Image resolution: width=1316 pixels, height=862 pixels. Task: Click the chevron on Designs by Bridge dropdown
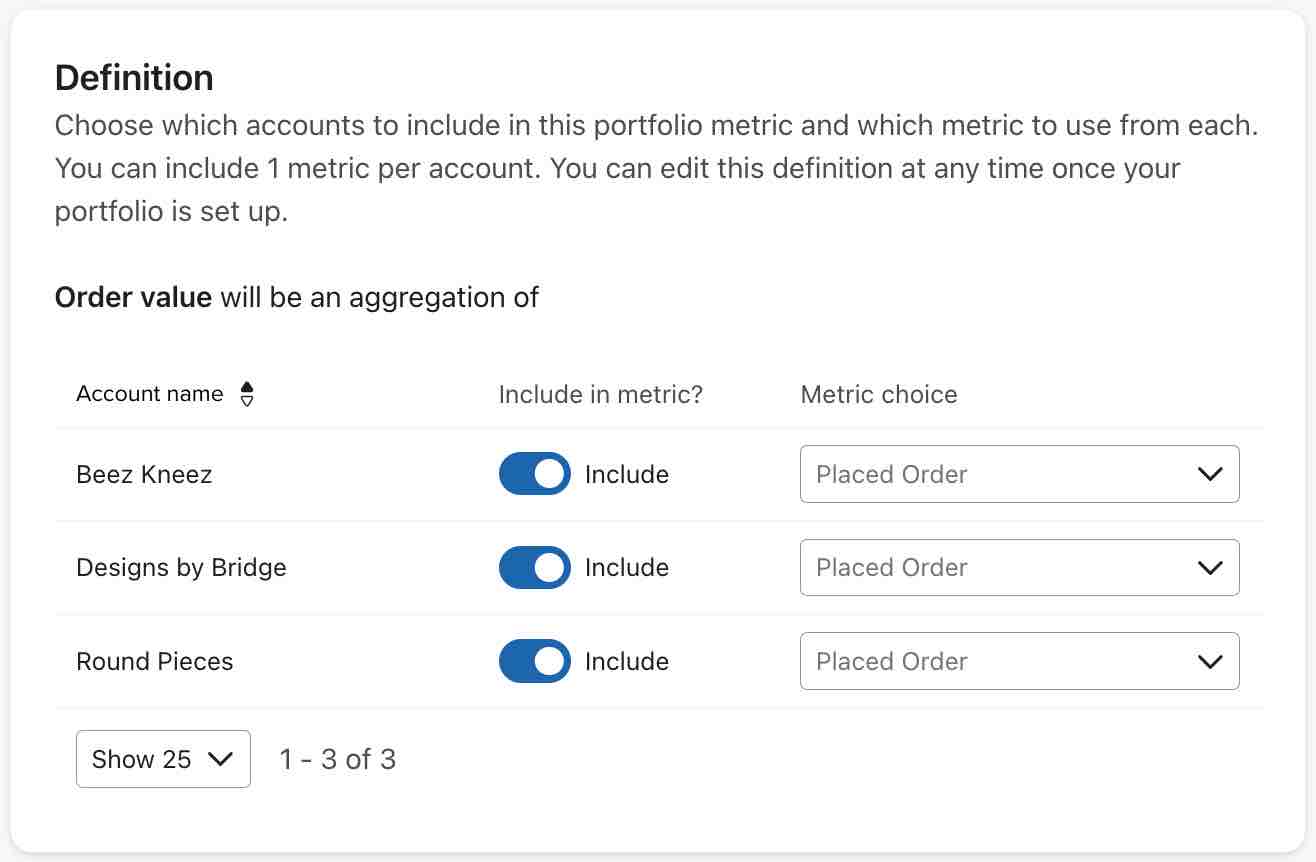[x=1210, y=567]
